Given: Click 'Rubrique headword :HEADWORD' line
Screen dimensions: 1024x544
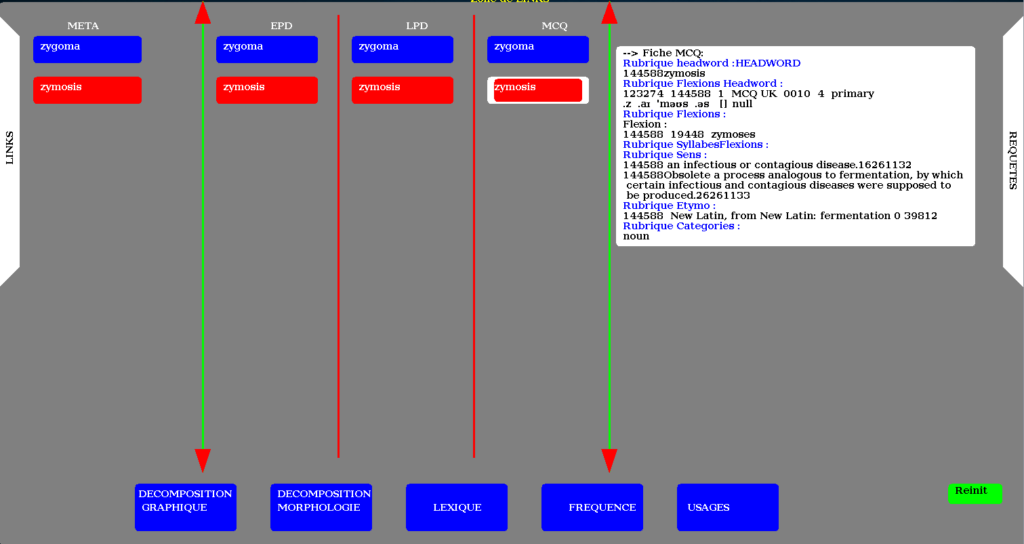Looking at the screenshot, I should (711, 63).
